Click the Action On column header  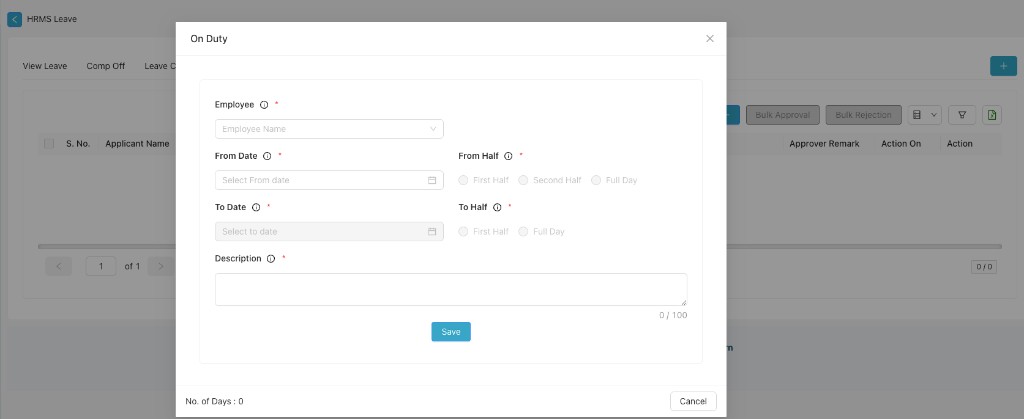pyautogui.click(x=901, y=144)
